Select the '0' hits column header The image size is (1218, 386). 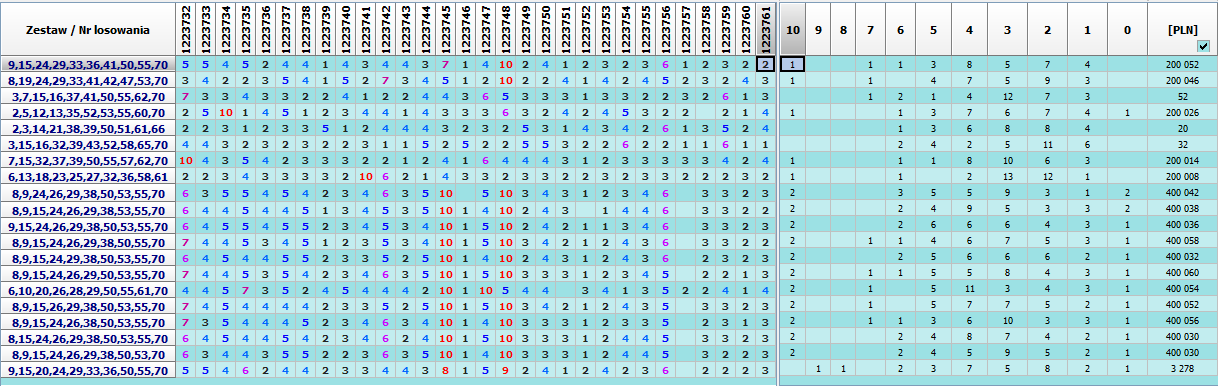coord(1127,28)
